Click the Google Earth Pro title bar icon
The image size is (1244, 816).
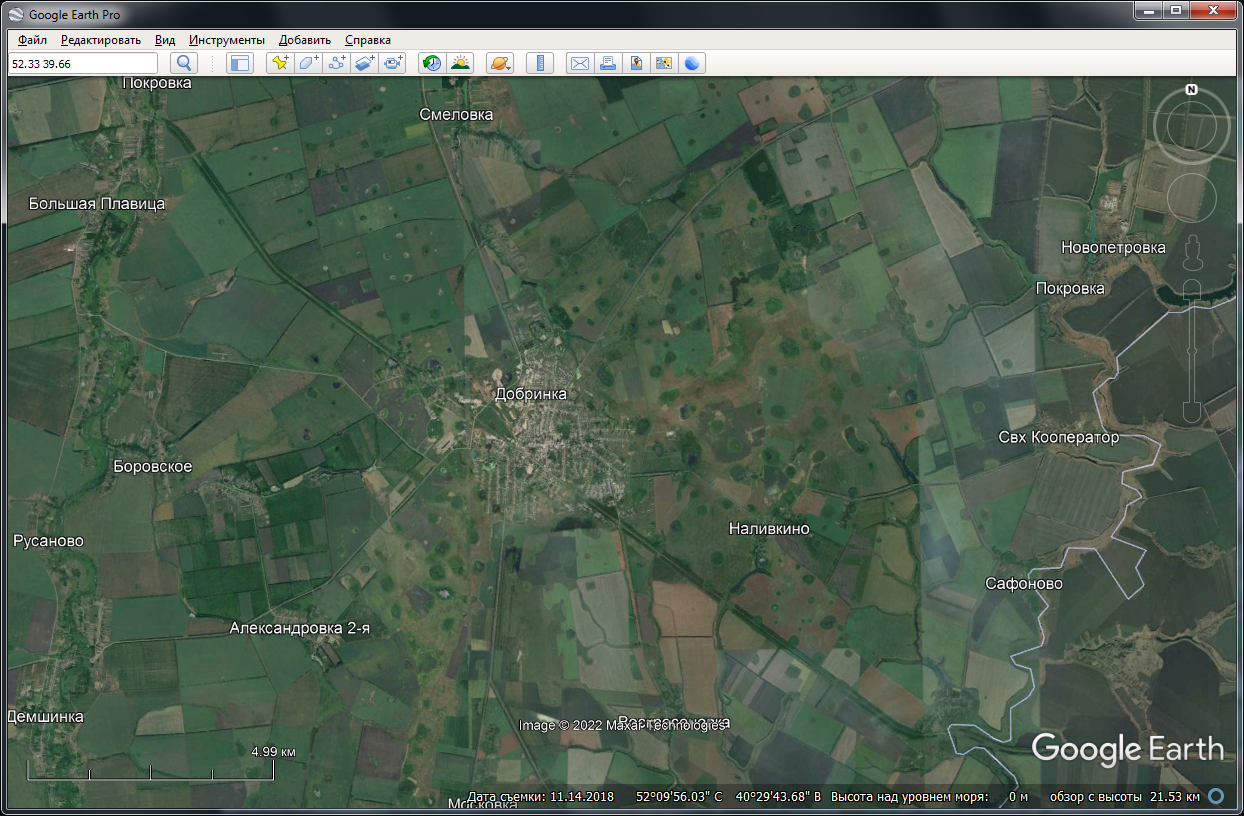pos(17,15)
